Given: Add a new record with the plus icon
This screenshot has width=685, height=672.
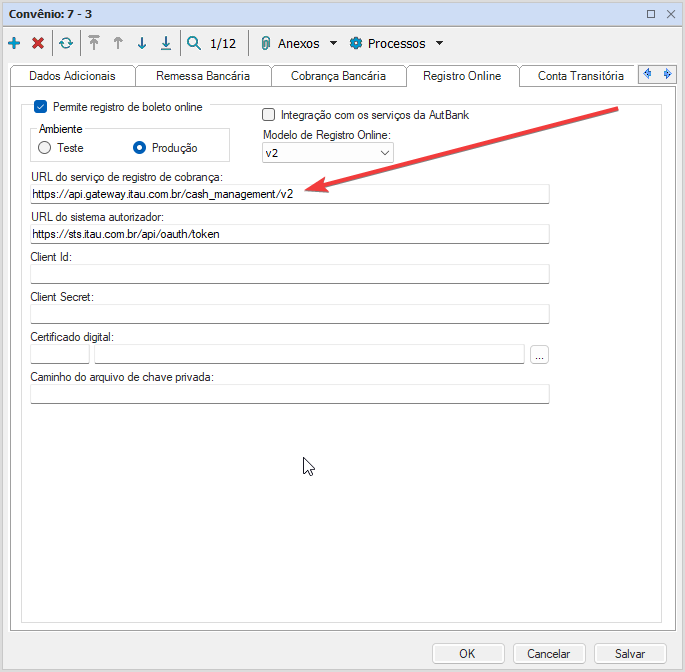Looking at the screenshot, I should 14,43.
